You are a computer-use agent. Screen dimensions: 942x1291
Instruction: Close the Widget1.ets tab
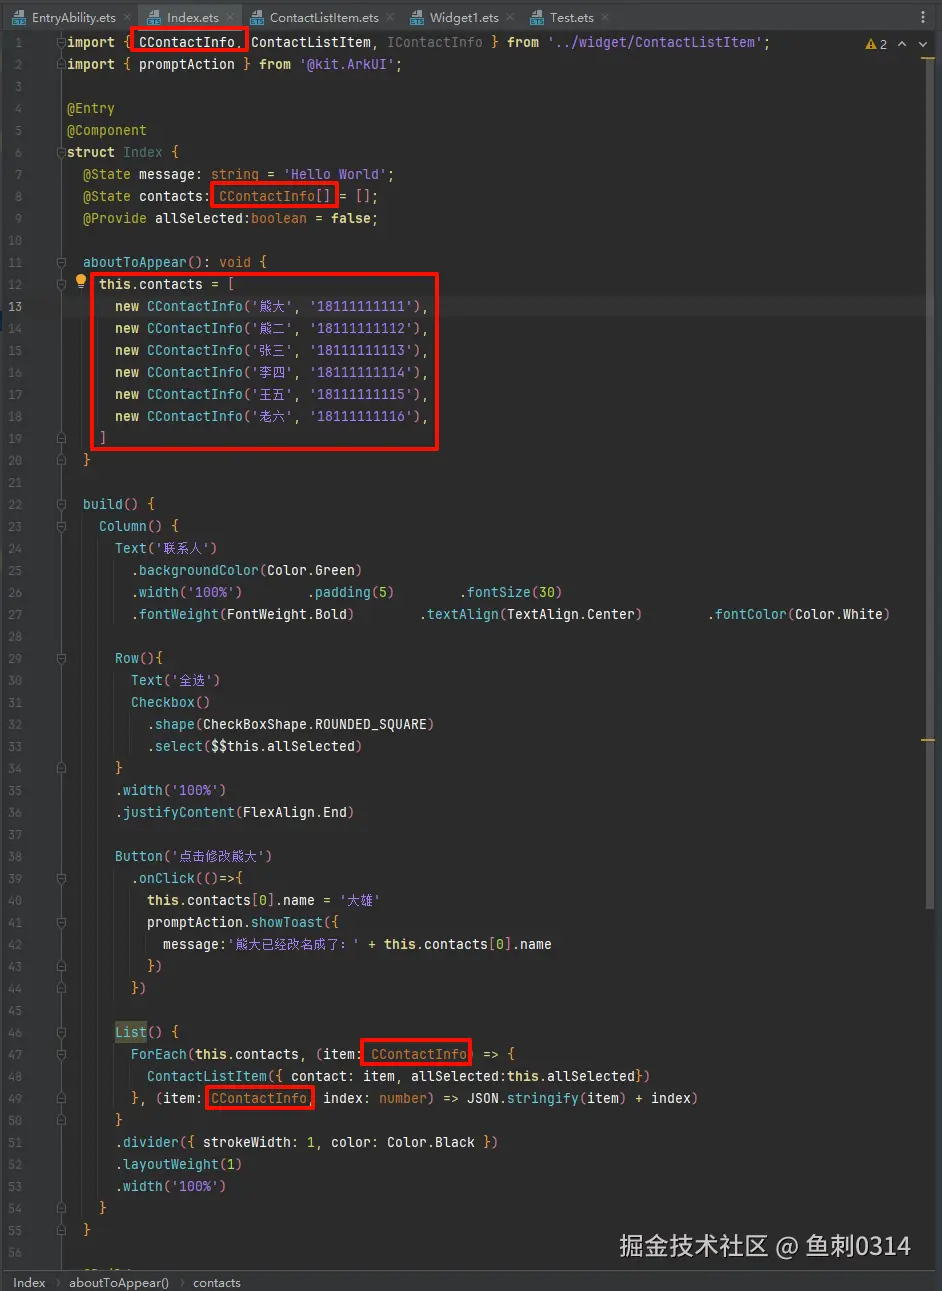point(510,18)
